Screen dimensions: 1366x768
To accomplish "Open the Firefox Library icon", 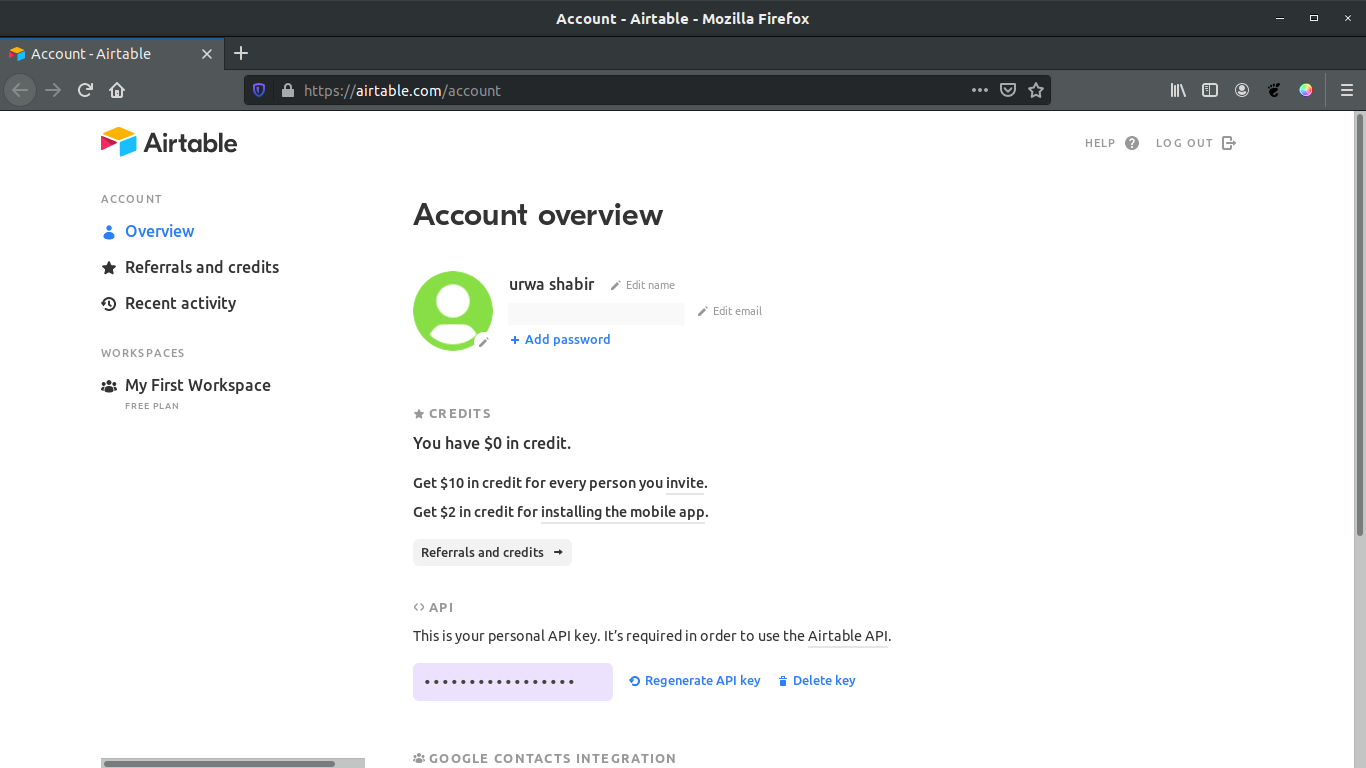I will pos(1178,90).
